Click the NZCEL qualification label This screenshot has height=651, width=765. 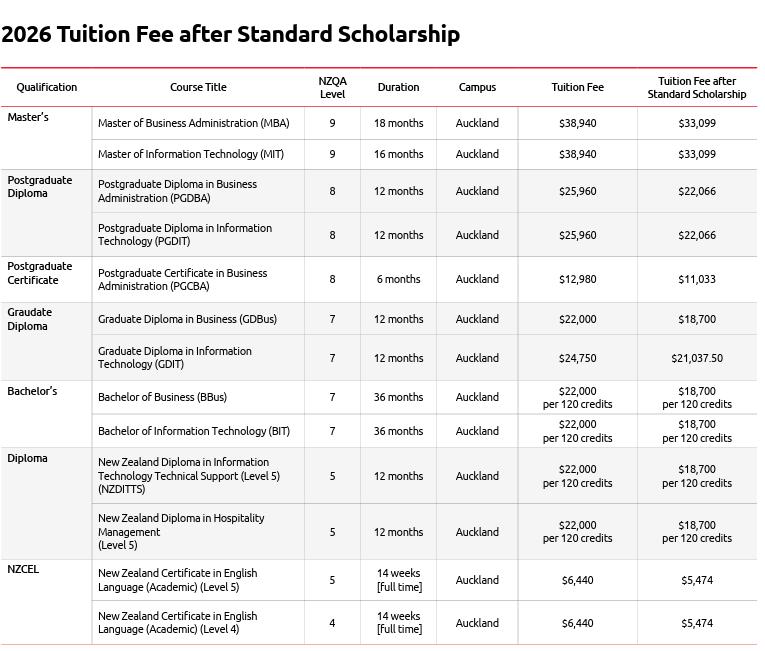click(x=23, y=569)
